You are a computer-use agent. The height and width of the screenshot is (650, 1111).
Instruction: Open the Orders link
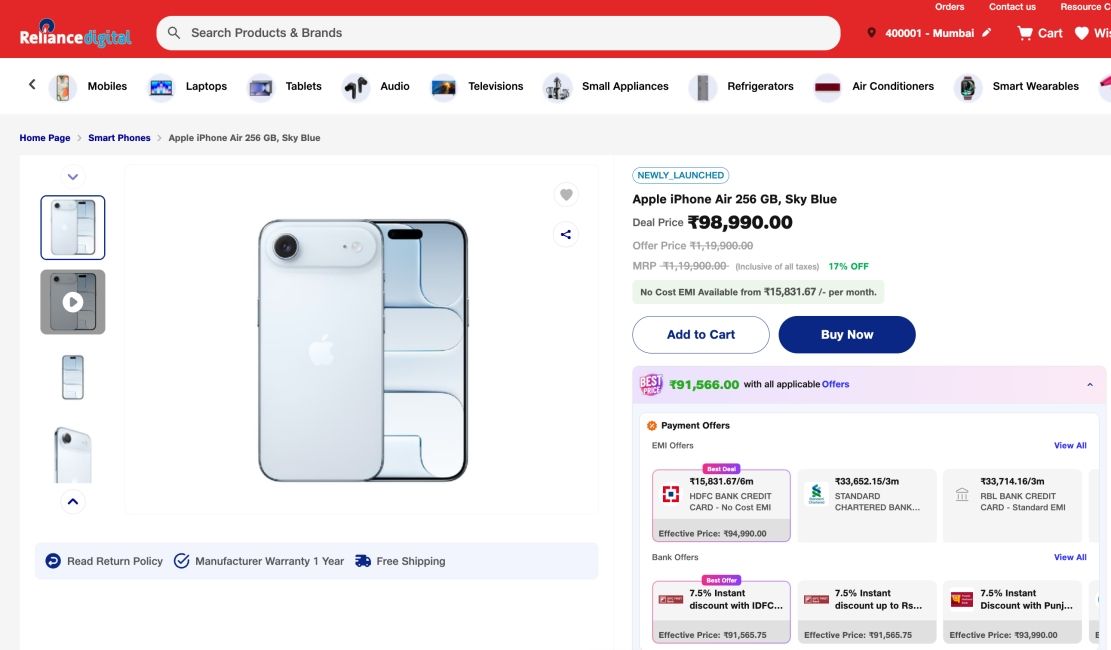tap(949, 6)
